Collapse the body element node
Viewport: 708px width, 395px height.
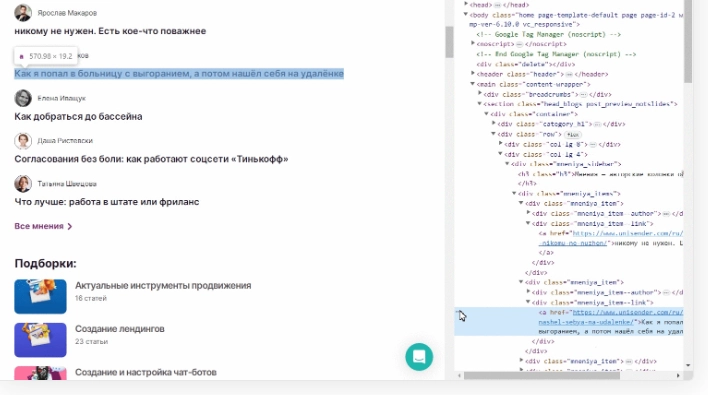(466, 14)
